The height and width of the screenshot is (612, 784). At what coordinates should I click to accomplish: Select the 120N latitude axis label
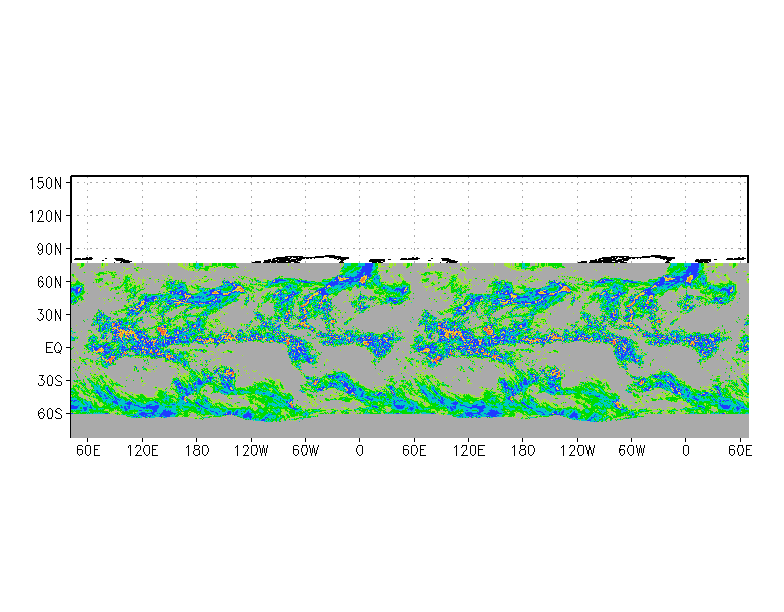(x=46, y=216)
